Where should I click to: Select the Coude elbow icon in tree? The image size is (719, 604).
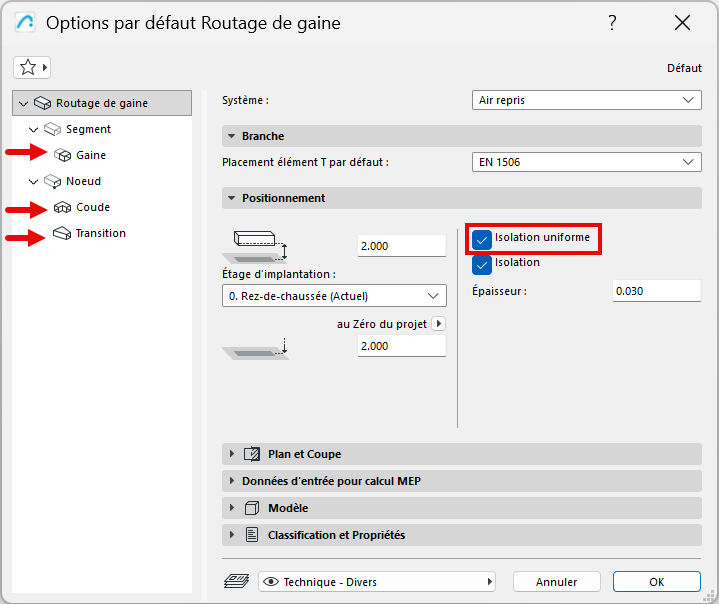click(x=63, y=207)
